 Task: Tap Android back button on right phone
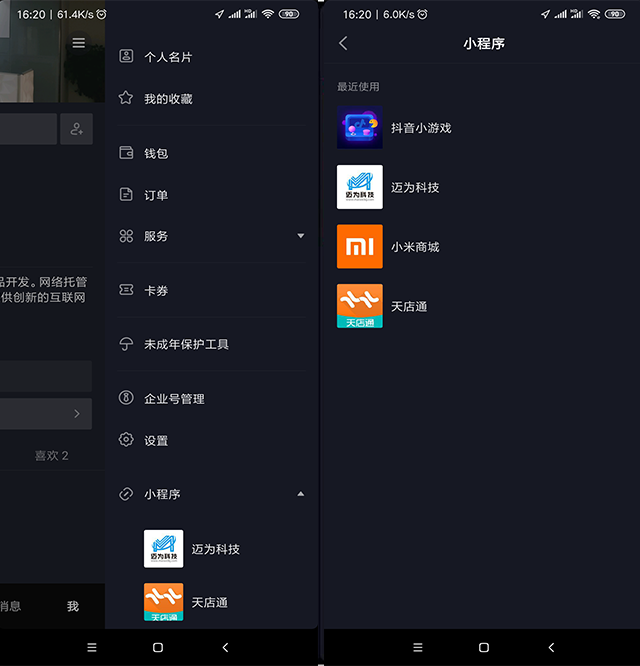(x=551, y=647)
